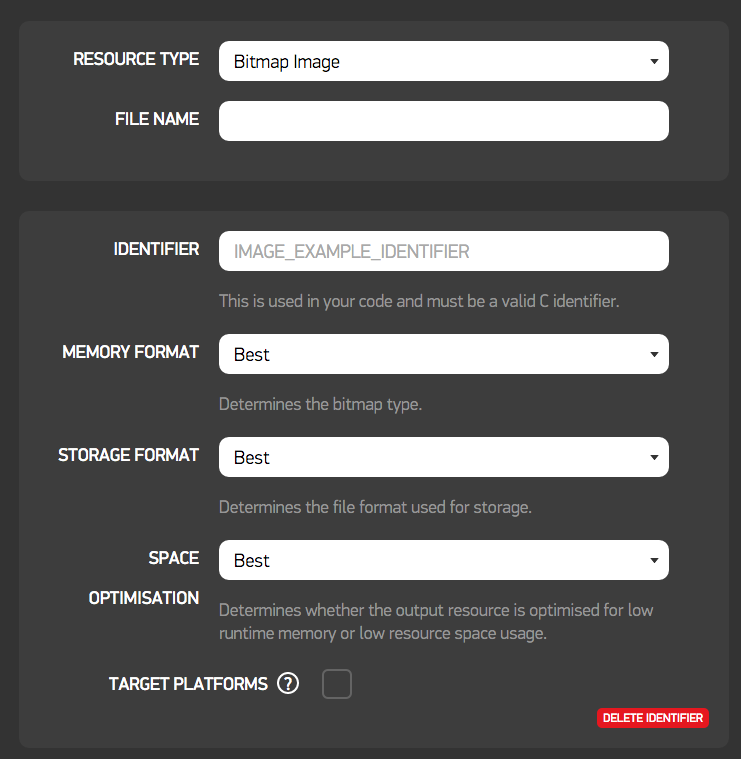Click the low runtime memory description text

[x=436, y=621]
